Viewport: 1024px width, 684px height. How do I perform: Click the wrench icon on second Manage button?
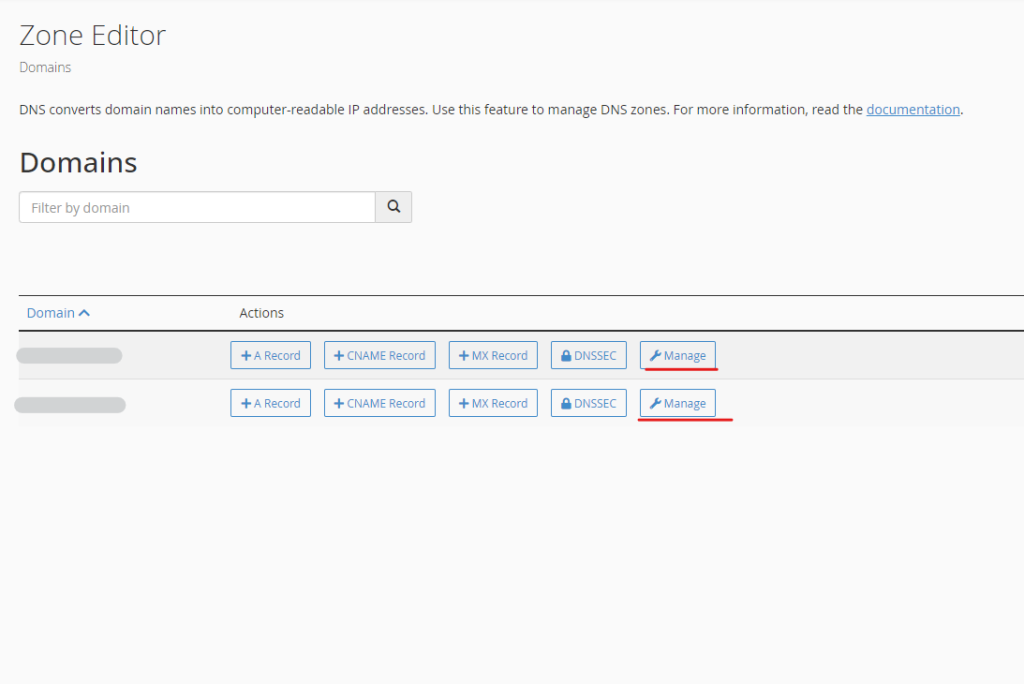pos(658,403)
